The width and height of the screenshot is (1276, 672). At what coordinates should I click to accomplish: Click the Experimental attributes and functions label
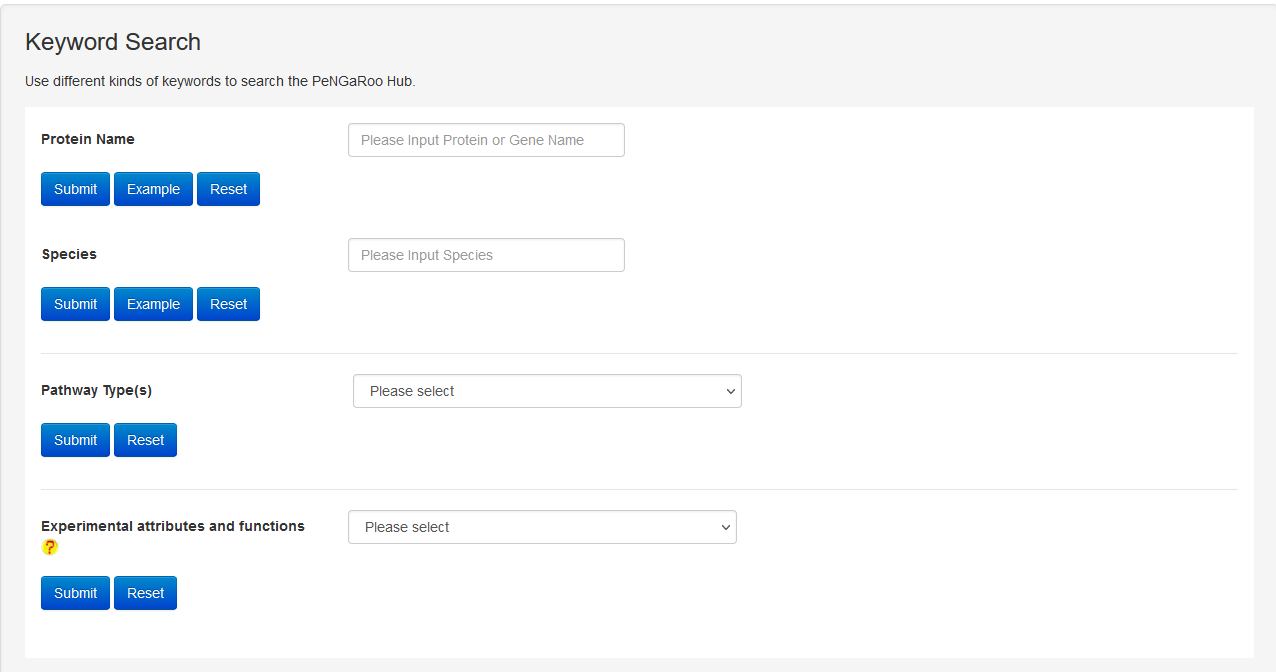coord(173,526)
